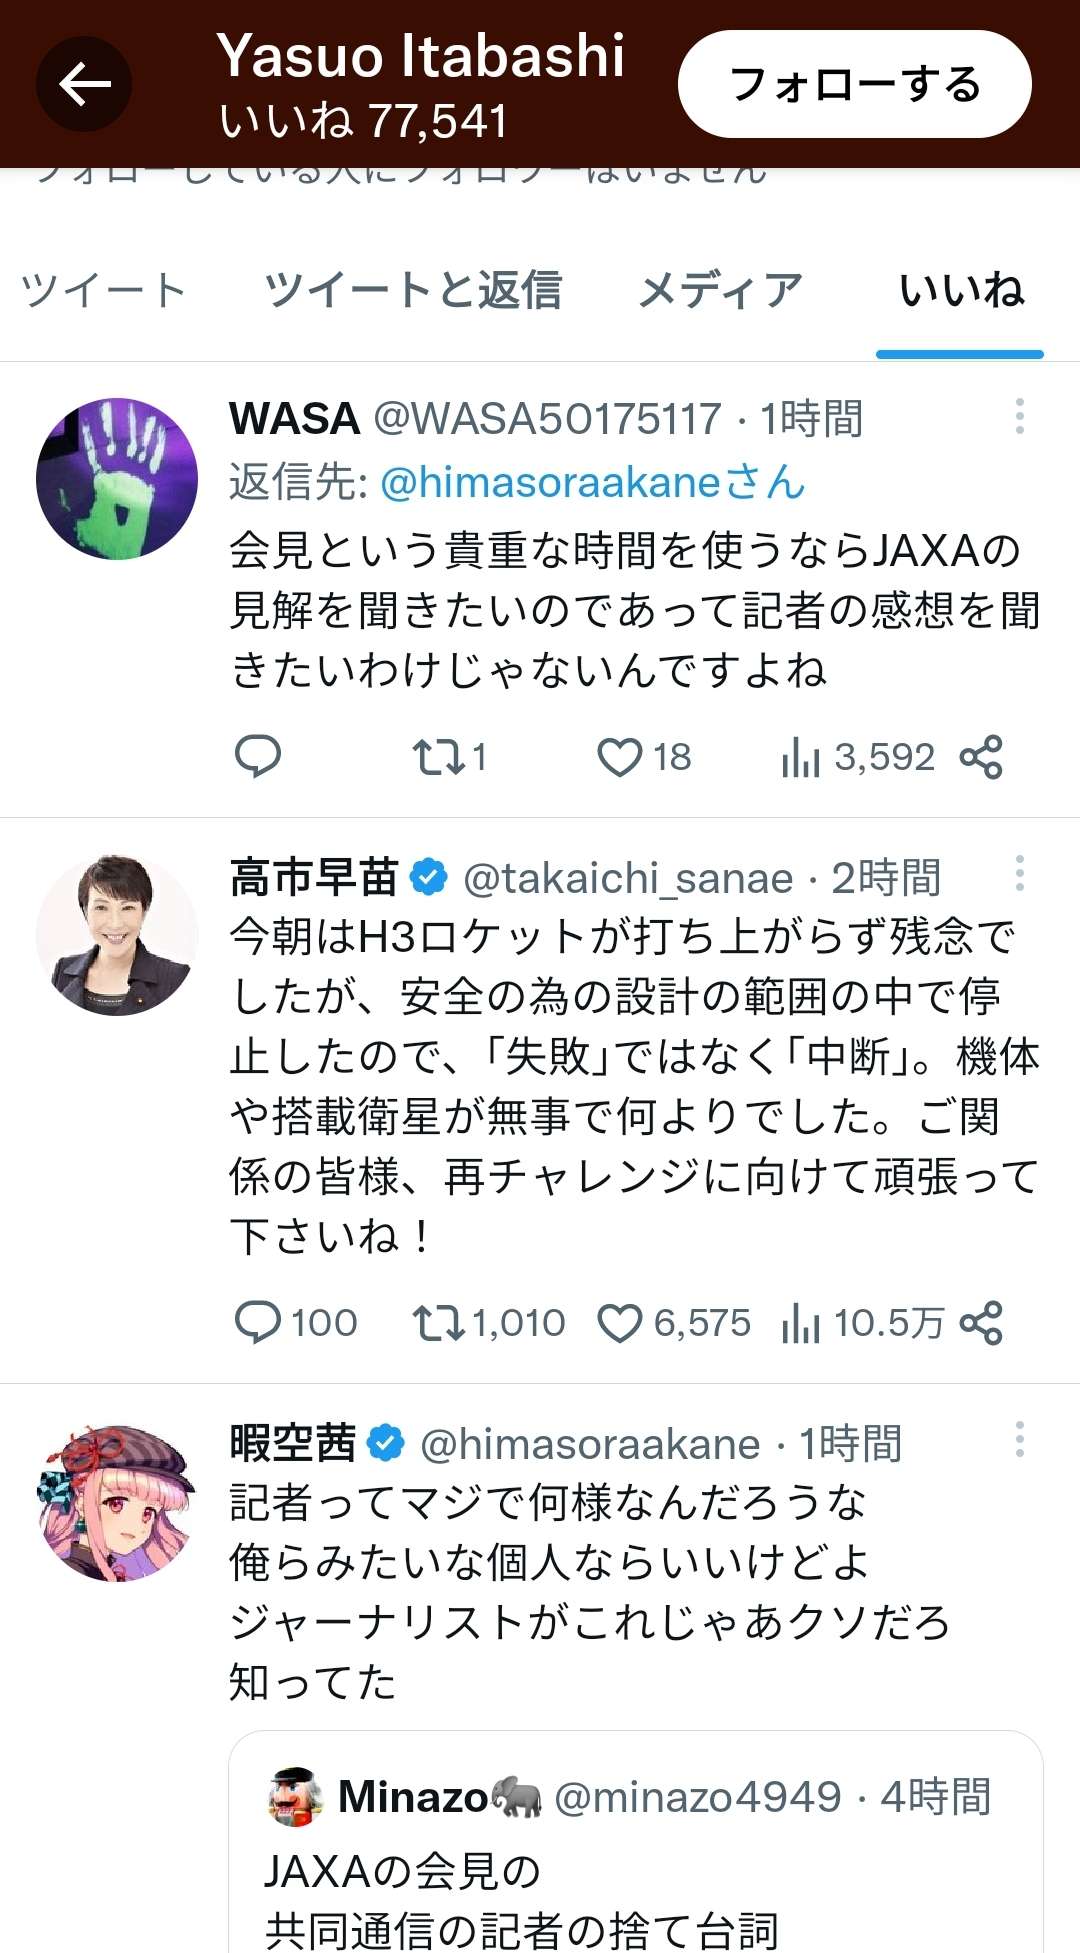
Task: Share WASA's tweet
Action: point(981,757)
